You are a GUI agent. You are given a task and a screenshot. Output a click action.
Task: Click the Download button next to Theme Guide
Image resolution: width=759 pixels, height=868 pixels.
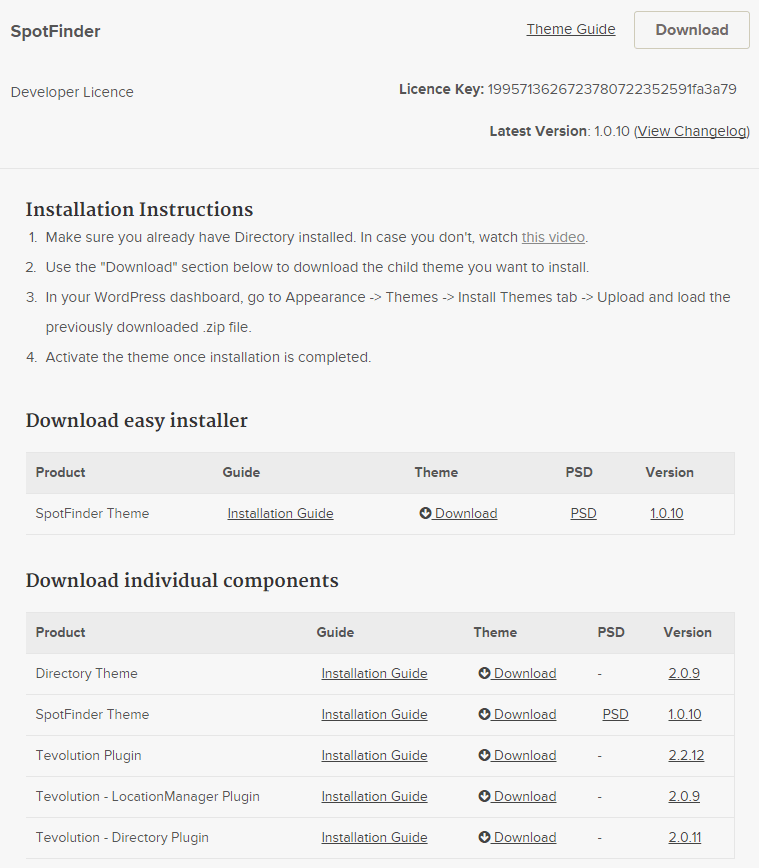click(x=691, y=30)
